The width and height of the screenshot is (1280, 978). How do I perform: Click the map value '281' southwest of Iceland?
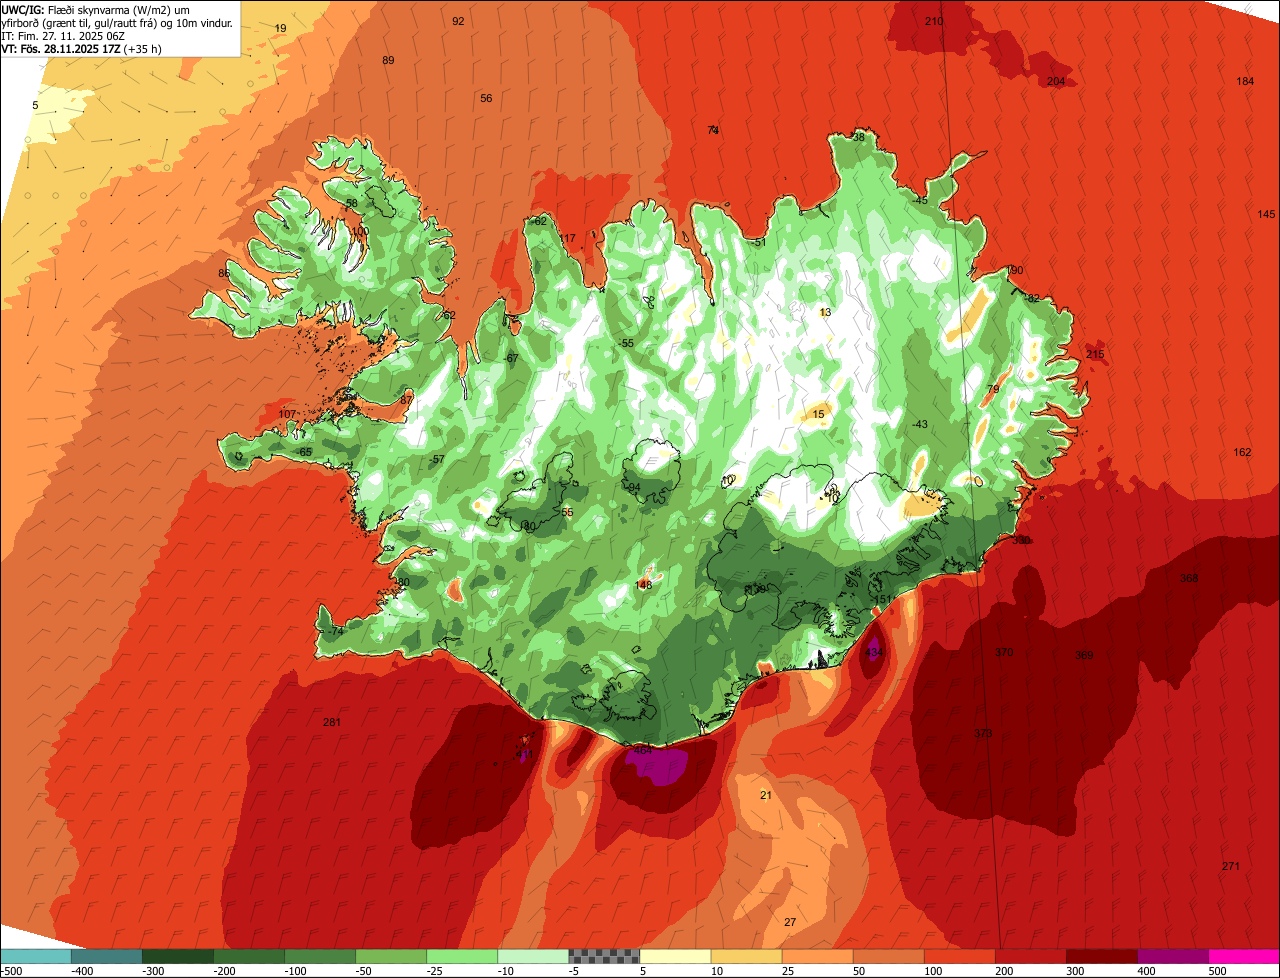coord(332,722)
